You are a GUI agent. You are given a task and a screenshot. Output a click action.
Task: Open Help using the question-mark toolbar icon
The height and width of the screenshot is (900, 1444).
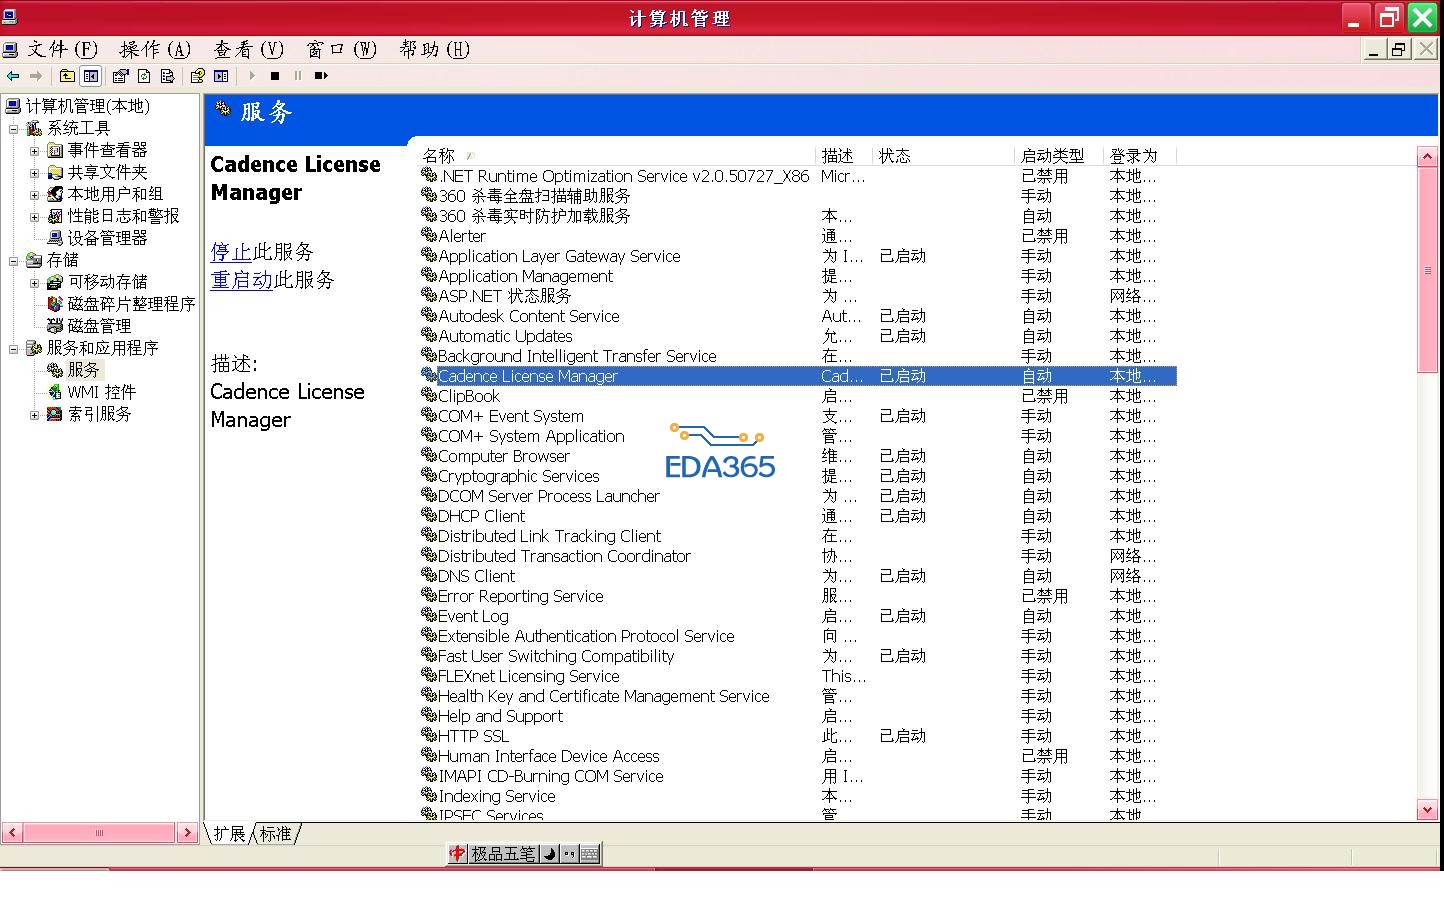(197, 76)
